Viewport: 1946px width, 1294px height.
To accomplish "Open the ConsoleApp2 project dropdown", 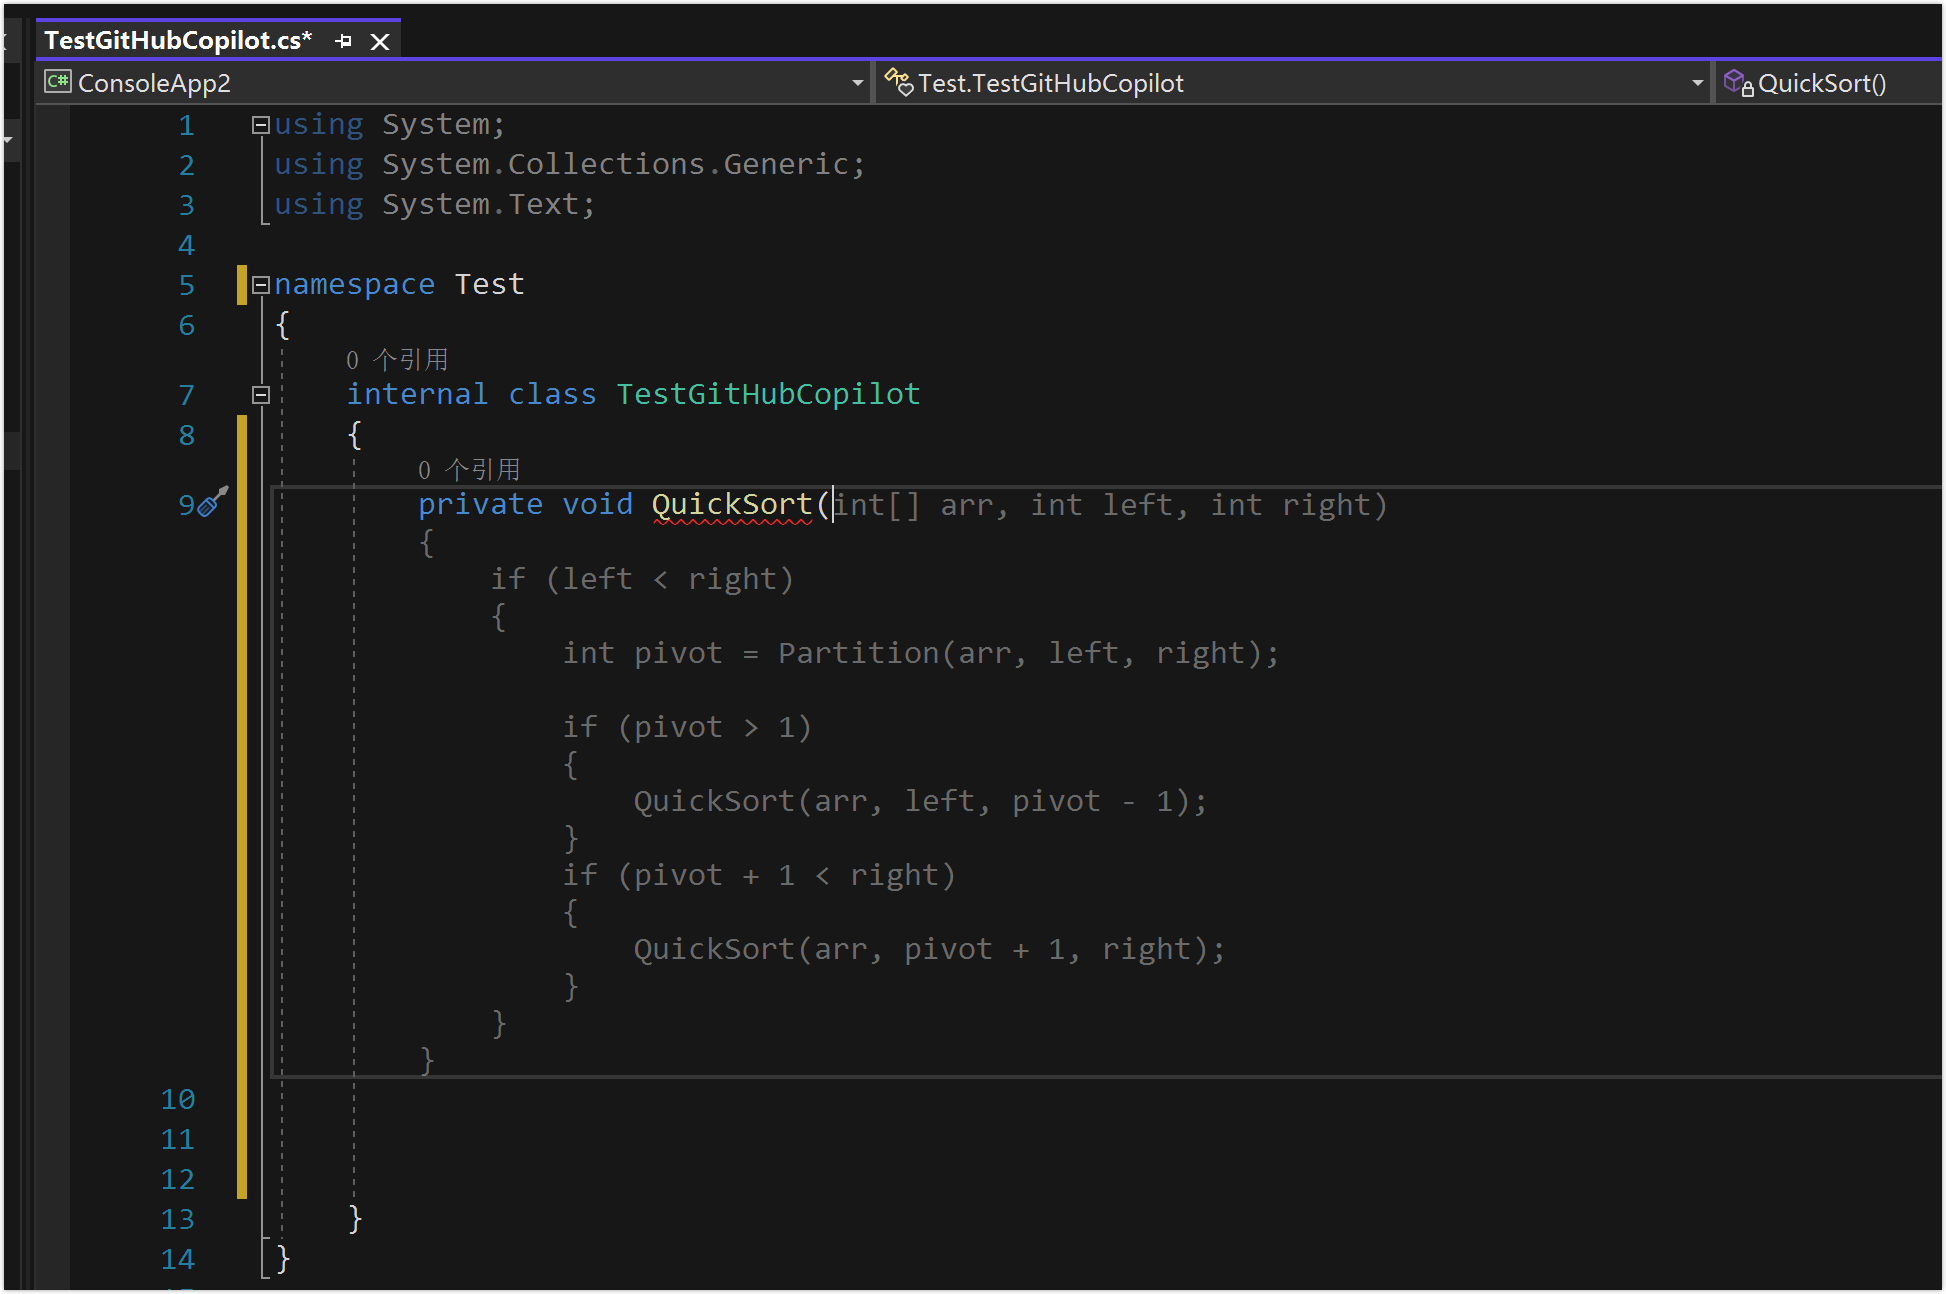I will pyautogui.click(x=857, y=83).
